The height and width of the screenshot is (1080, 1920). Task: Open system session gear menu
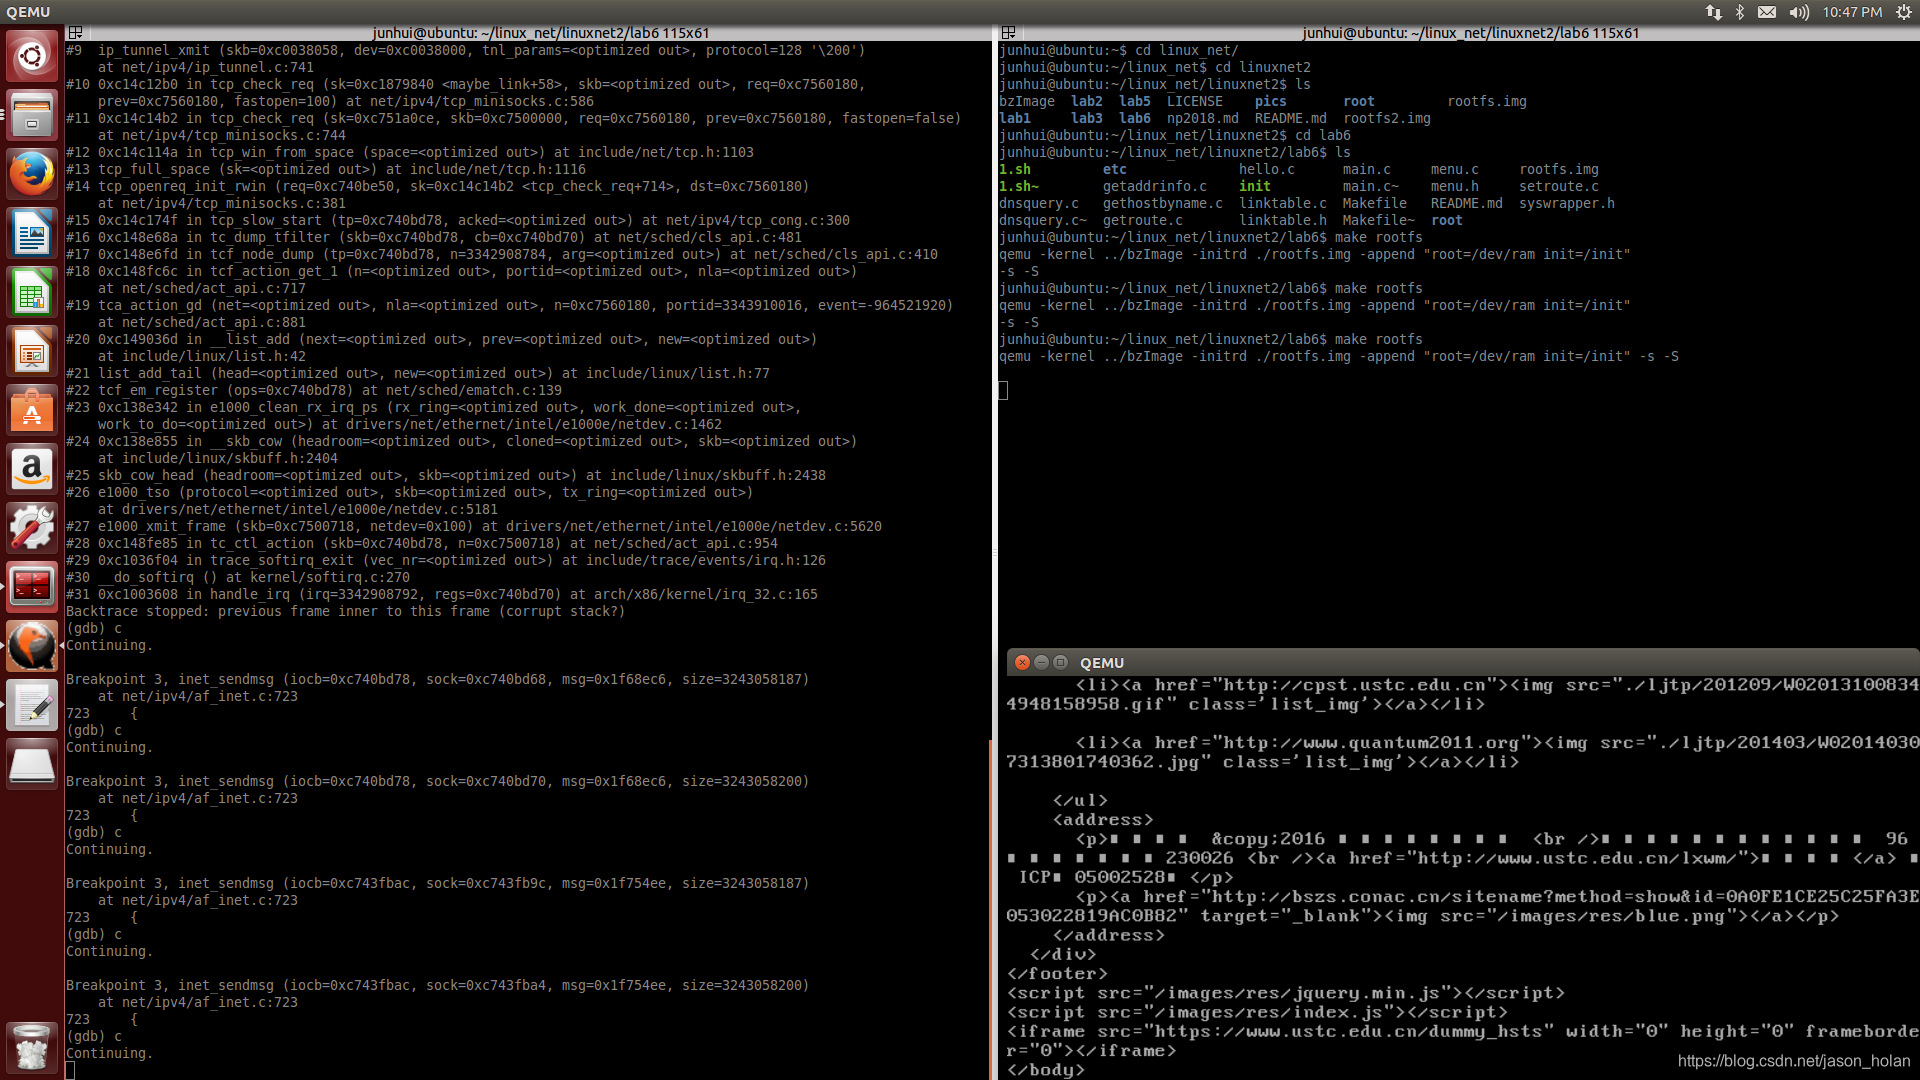pyautogui.click(x=1904, y=12)
